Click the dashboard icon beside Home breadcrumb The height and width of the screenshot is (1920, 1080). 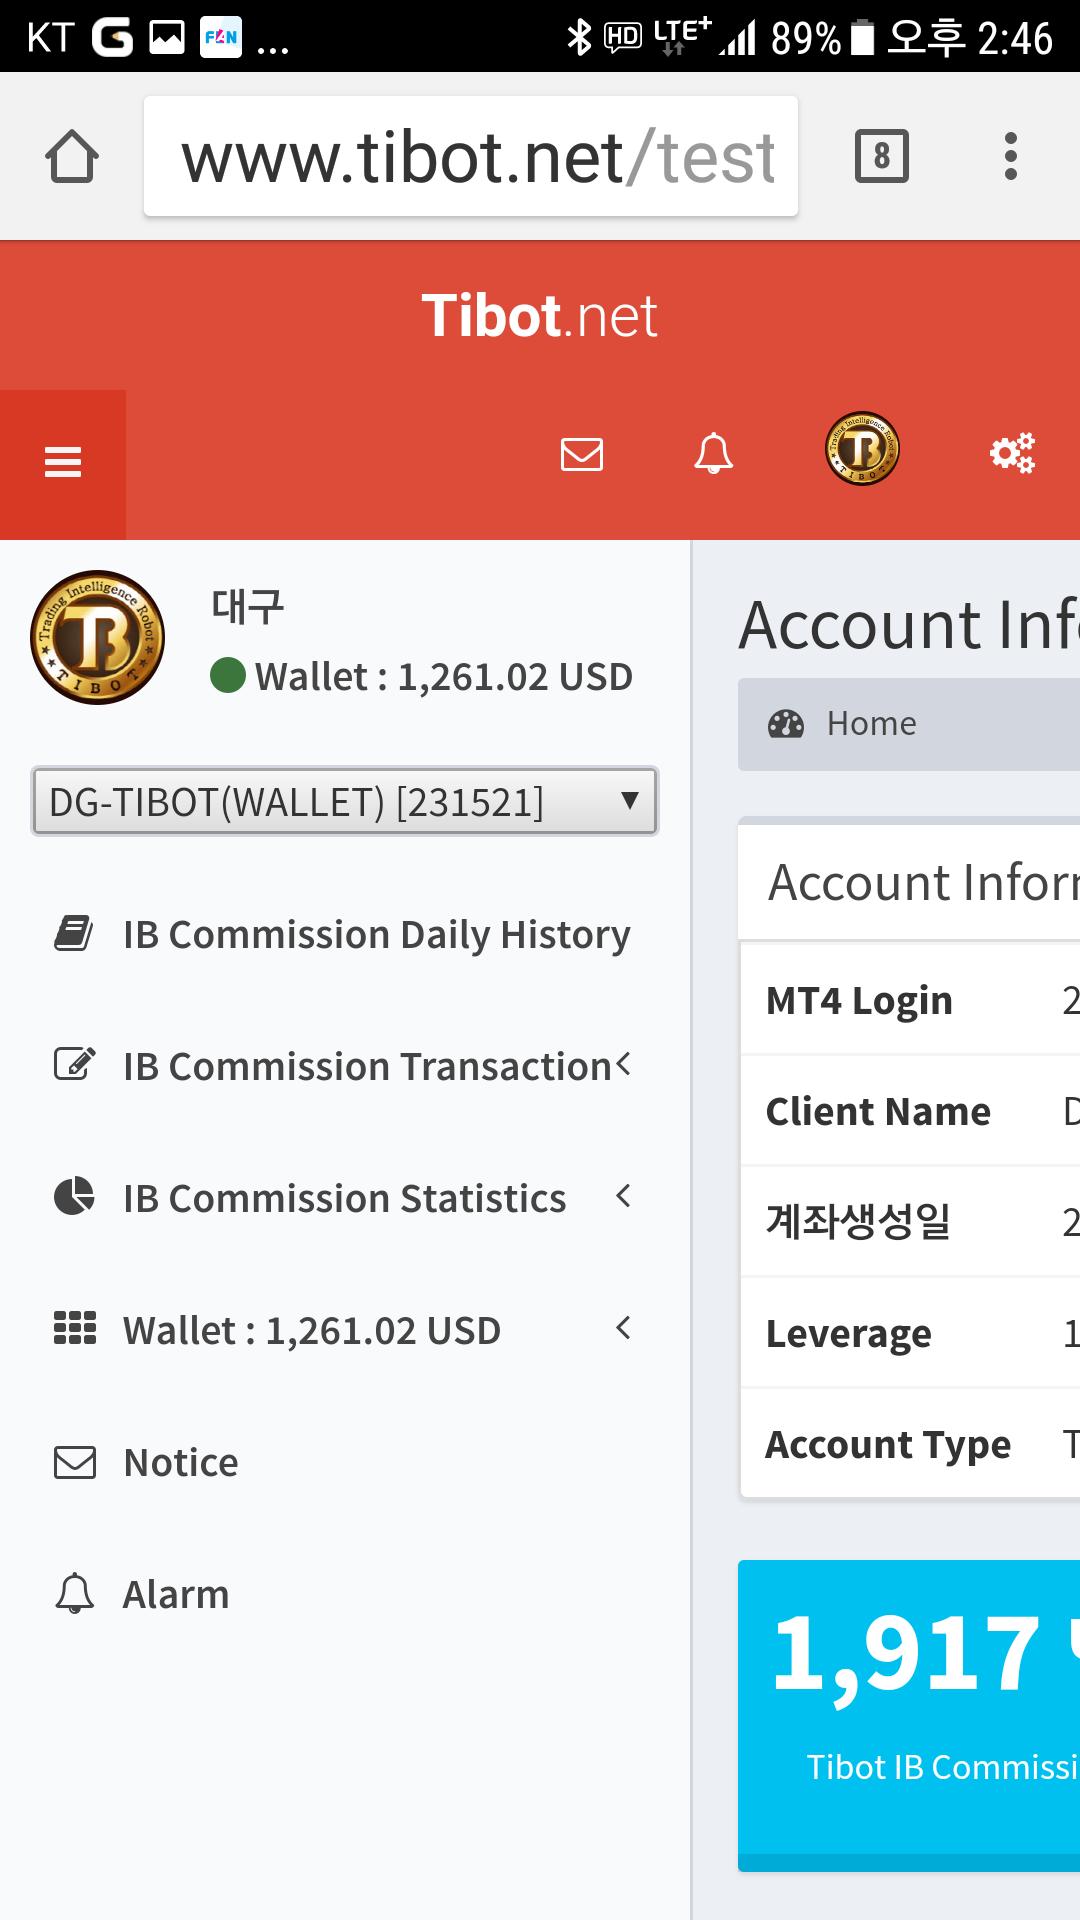(x=786, y=724)
